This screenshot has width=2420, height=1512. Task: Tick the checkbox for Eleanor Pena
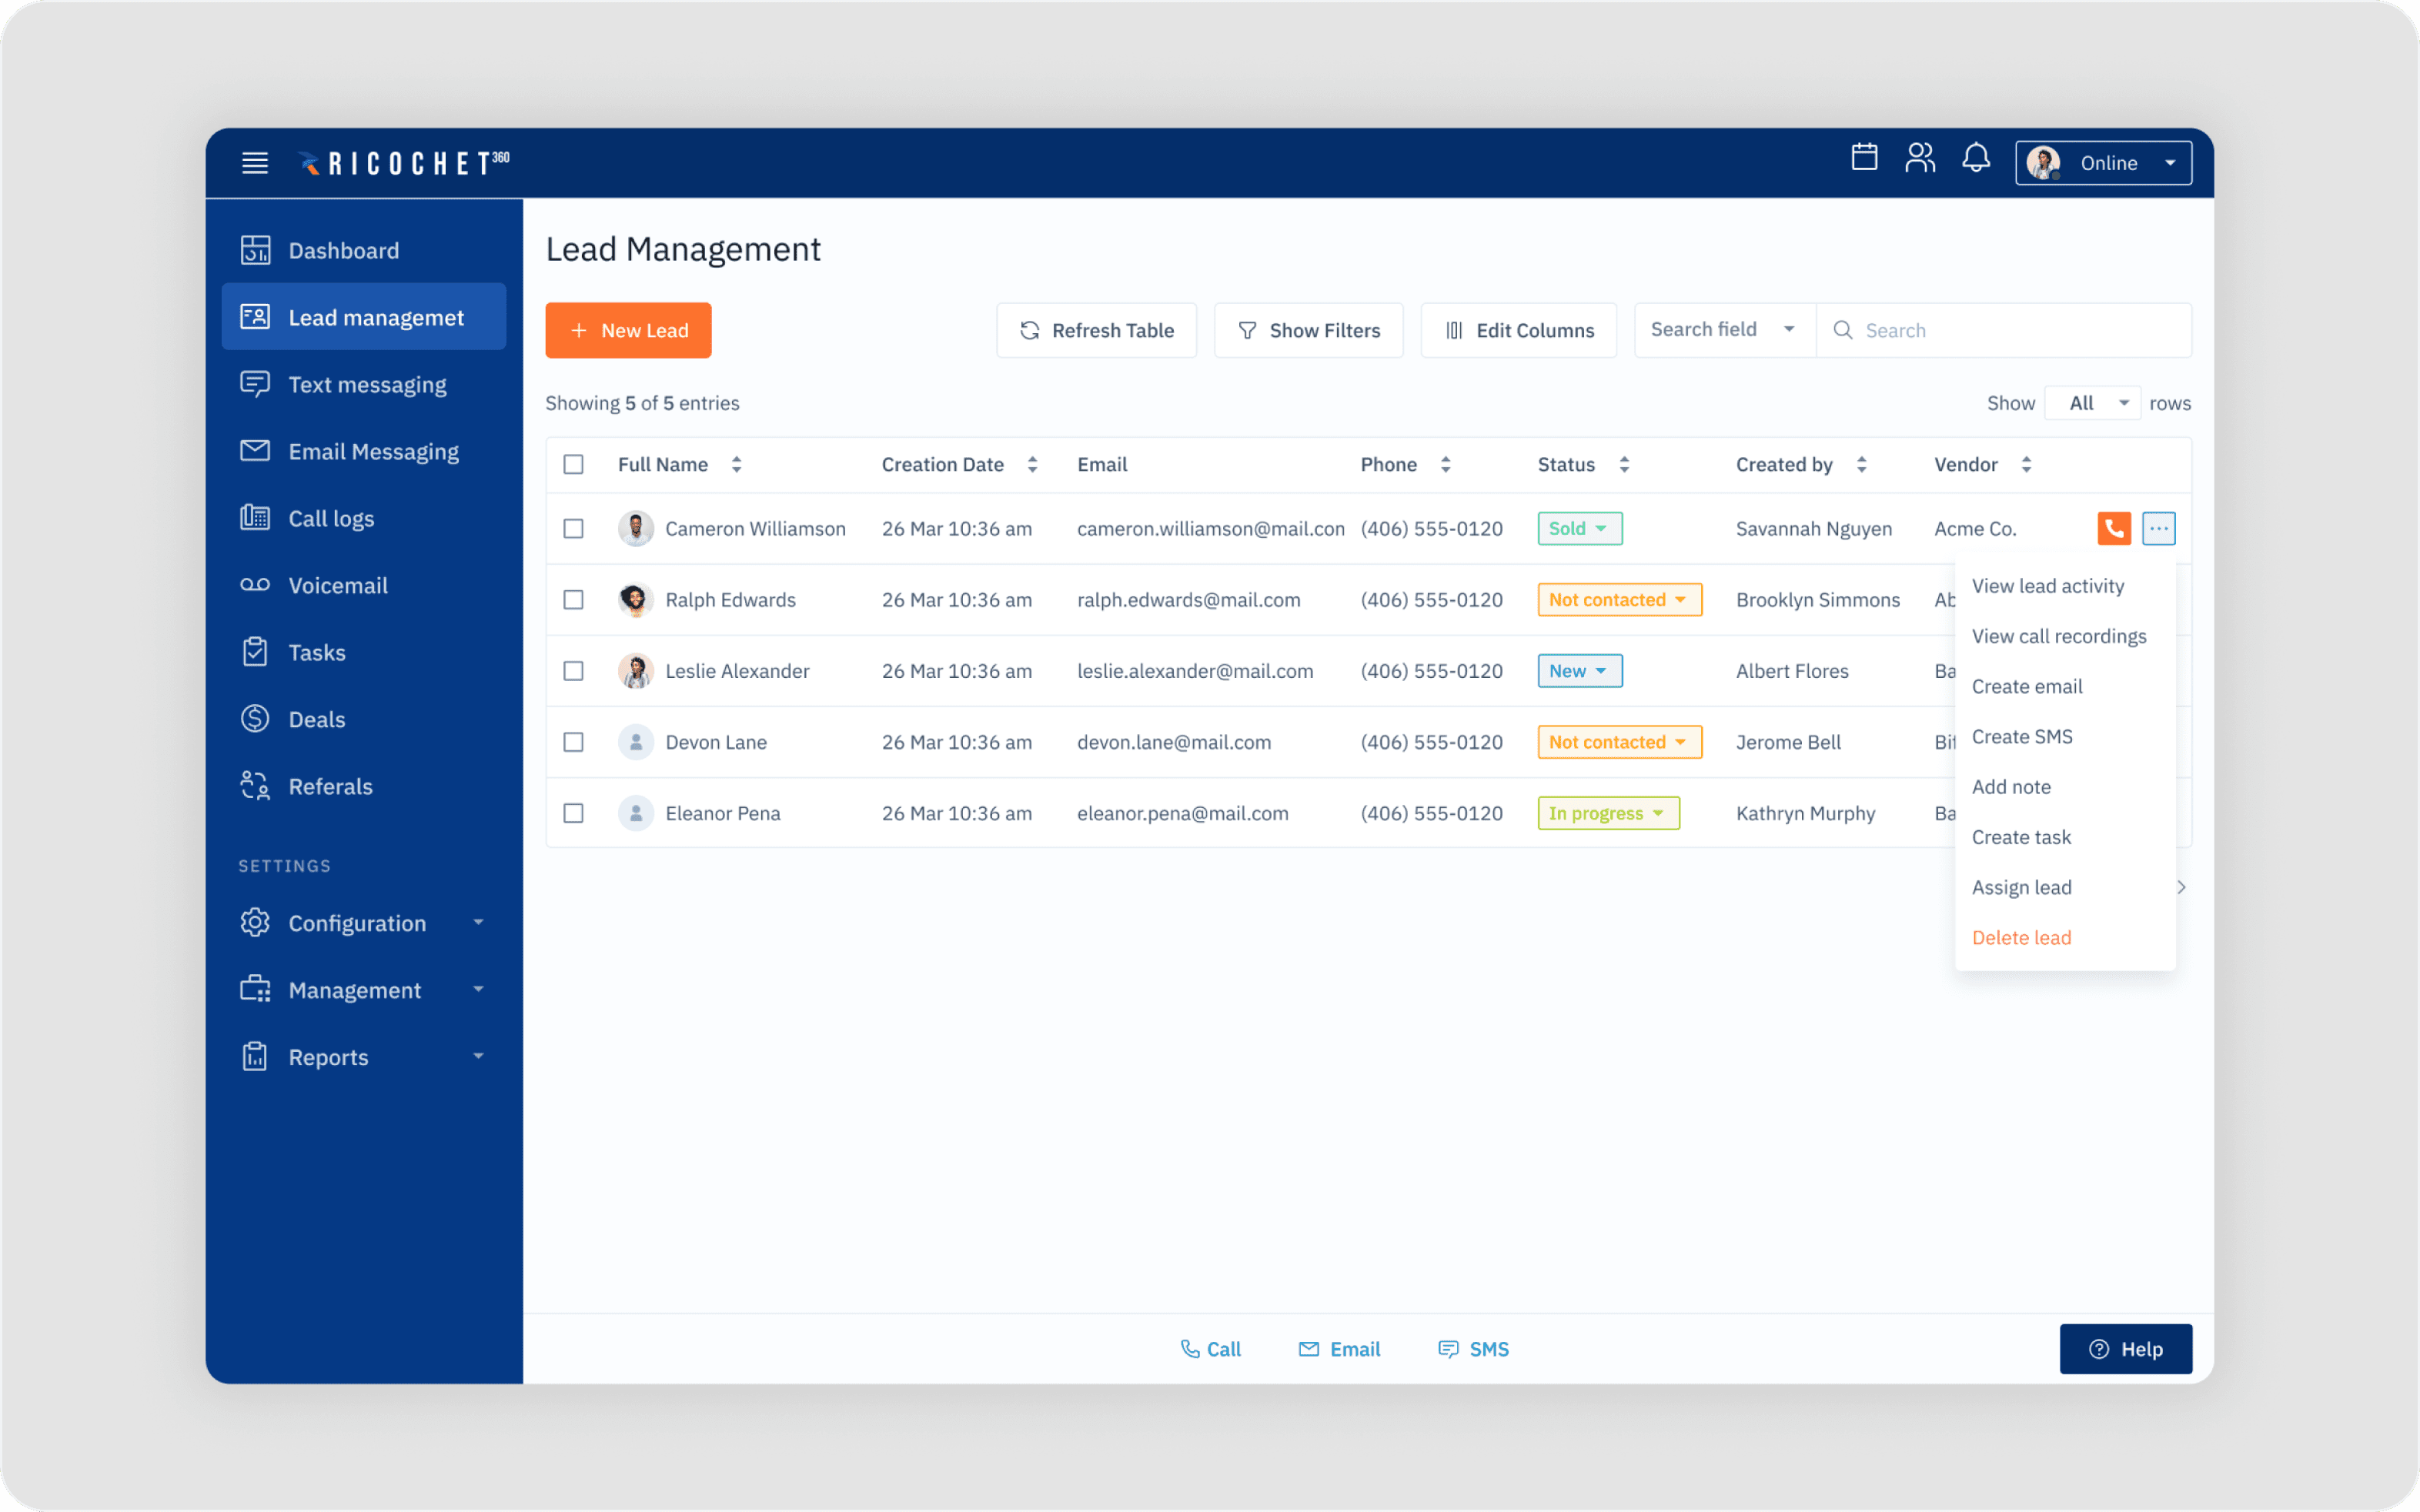point(573,813)
